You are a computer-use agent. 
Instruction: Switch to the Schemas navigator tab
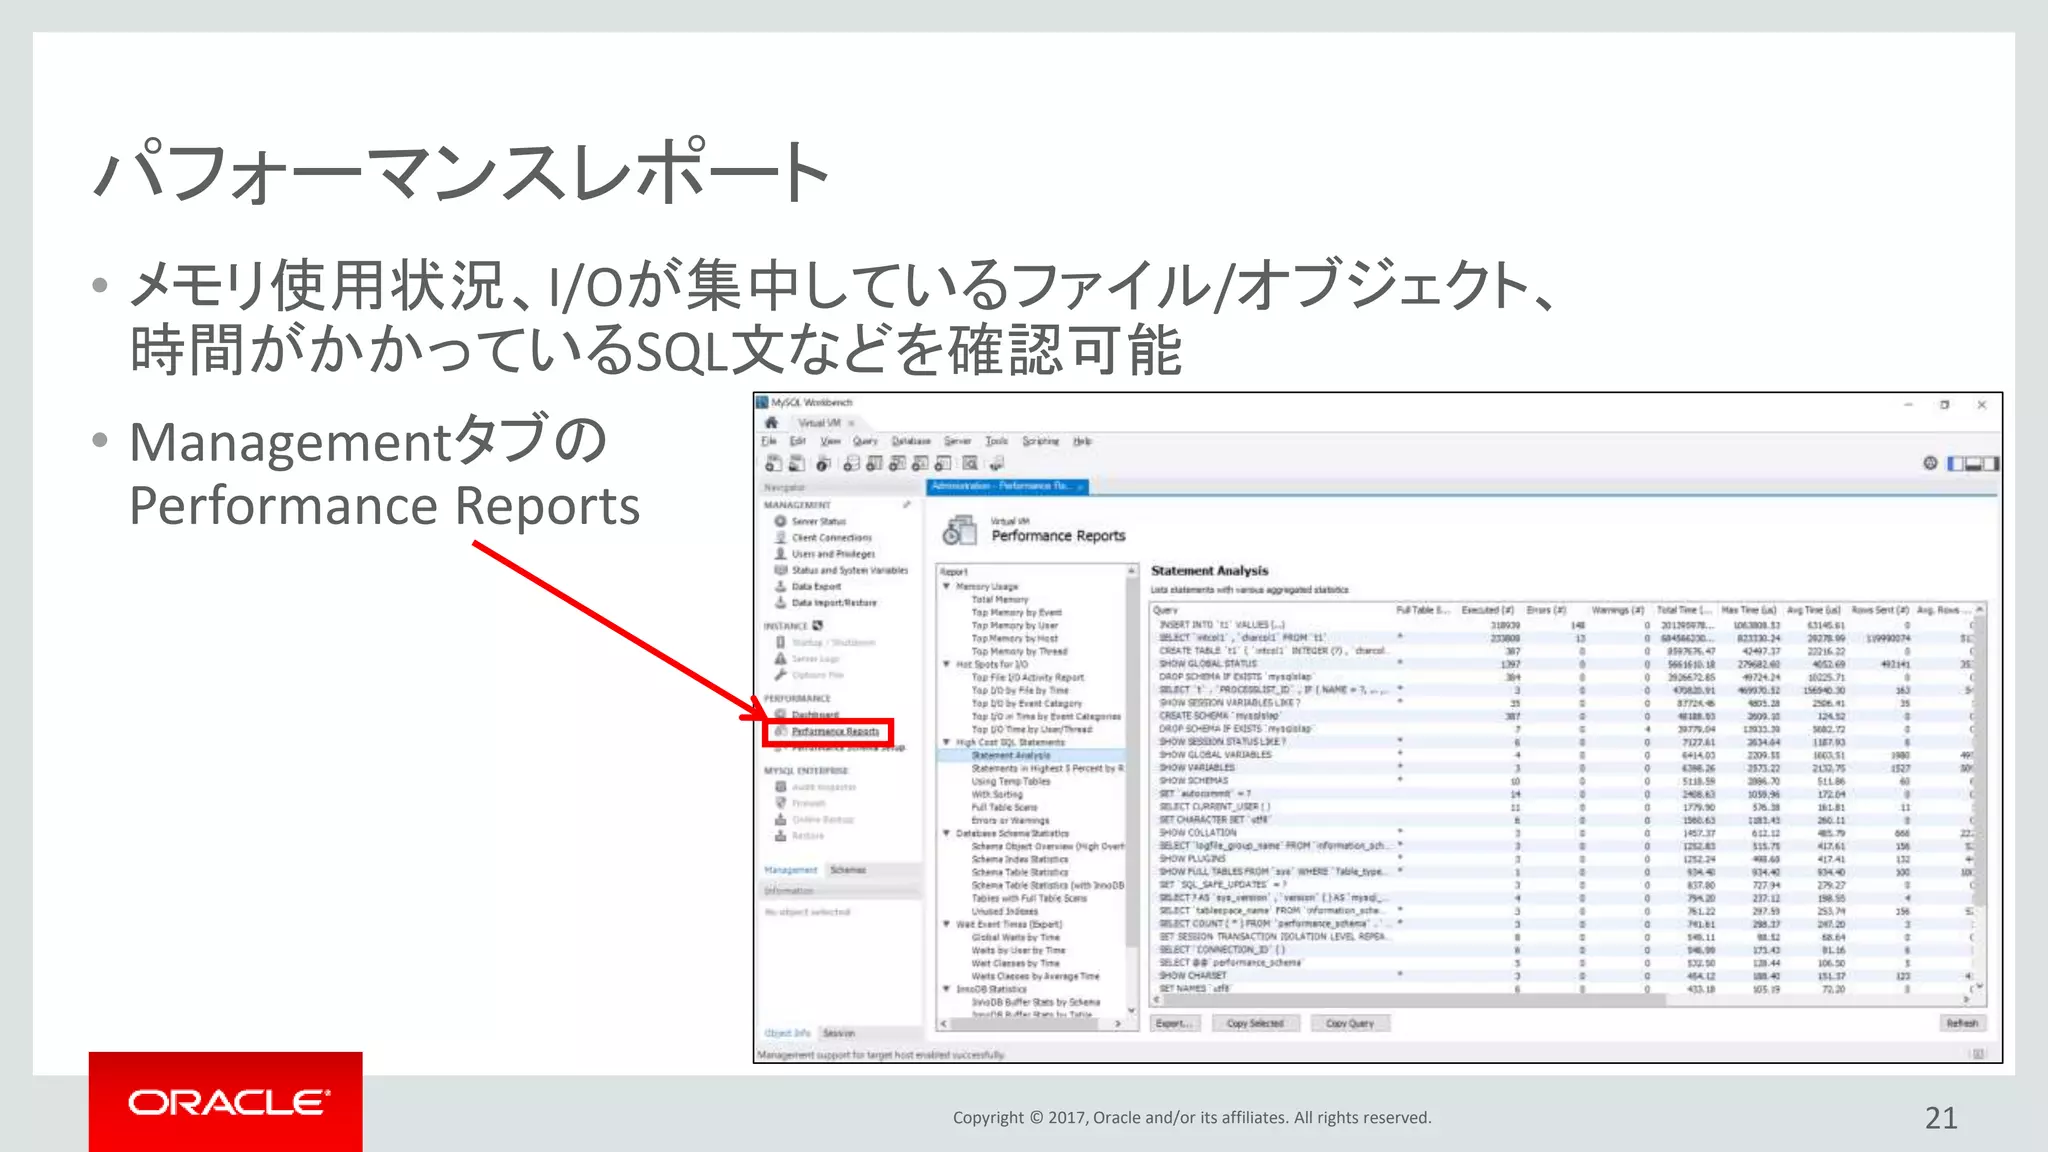coord(847,870)
